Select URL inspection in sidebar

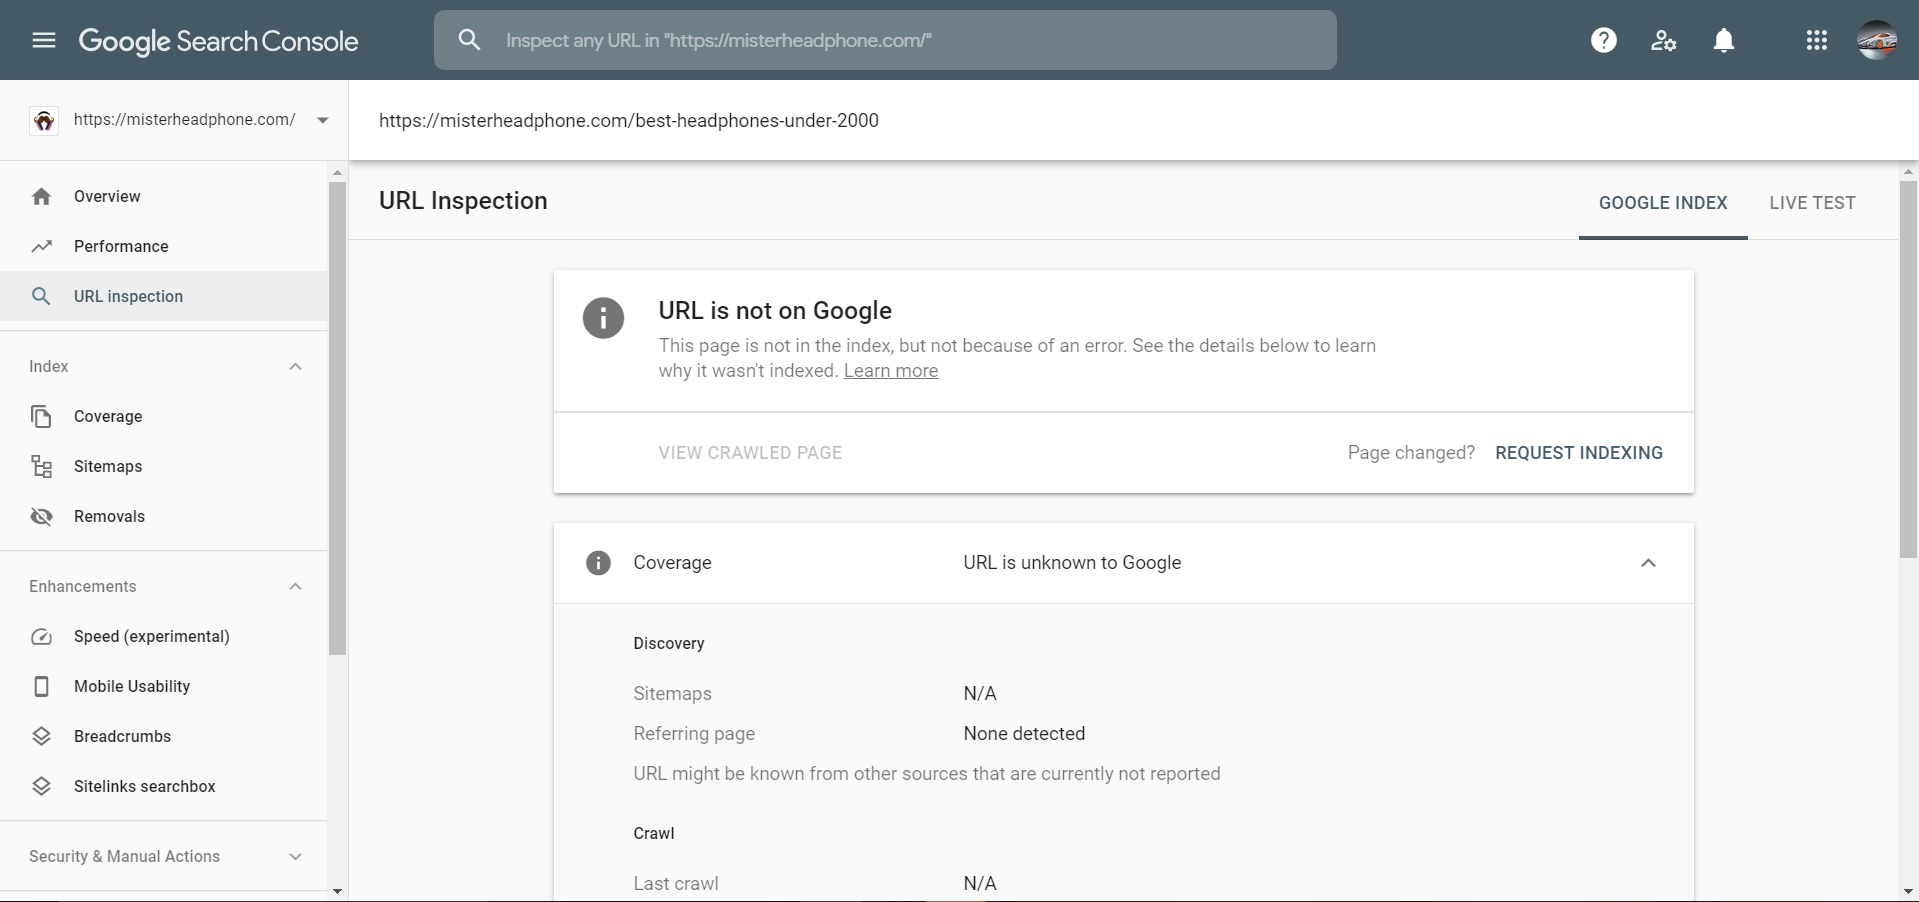(164, 296)
